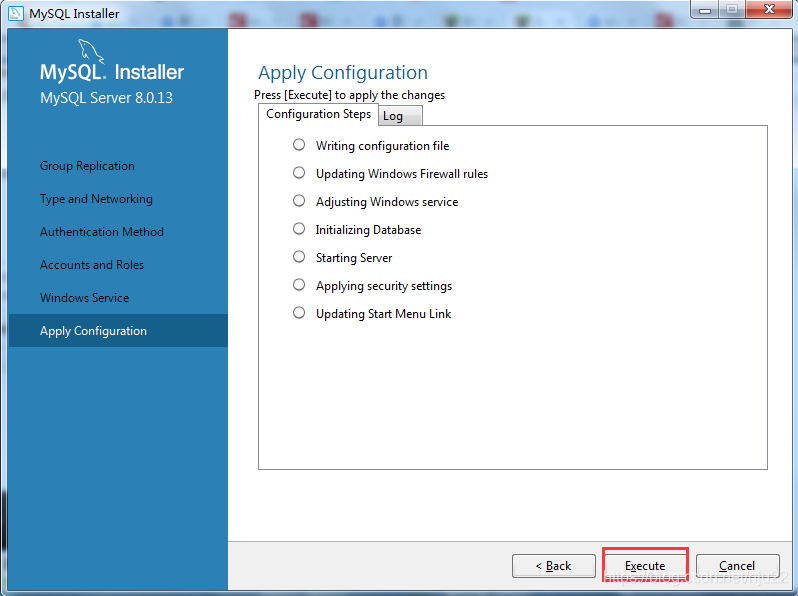Click the Back button
Viewport: 798px width, 596px height.
tap(554, 565)
